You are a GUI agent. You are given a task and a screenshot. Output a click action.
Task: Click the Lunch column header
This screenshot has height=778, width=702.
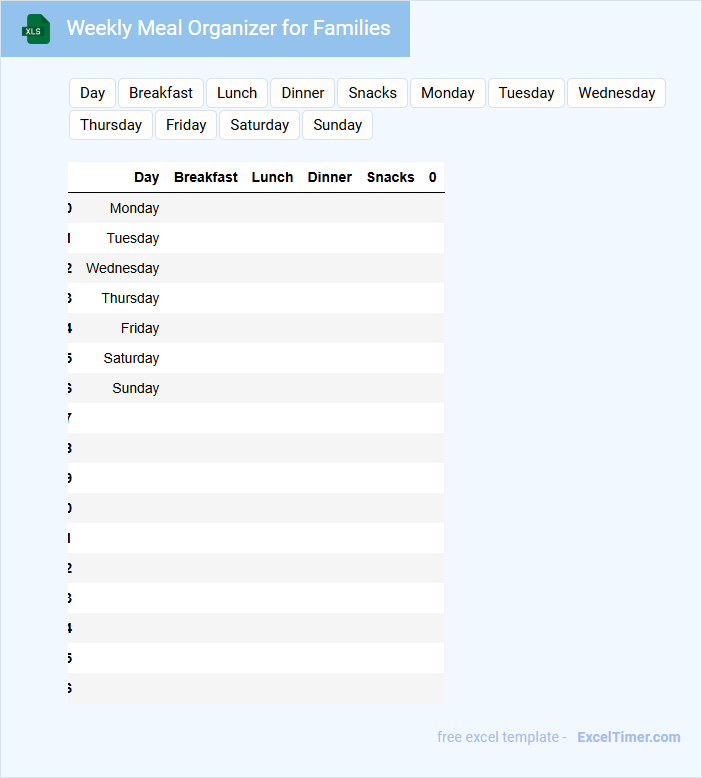tap(272, 177)
